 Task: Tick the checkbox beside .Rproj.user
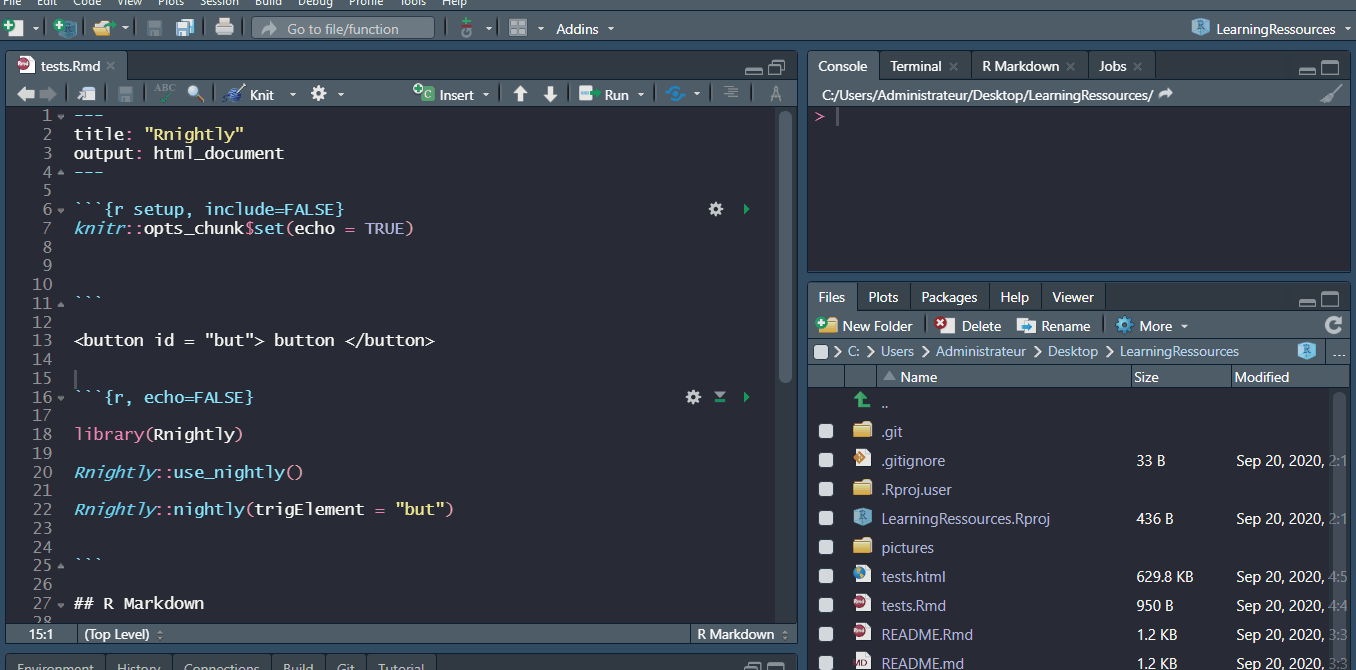pos(826,489)
